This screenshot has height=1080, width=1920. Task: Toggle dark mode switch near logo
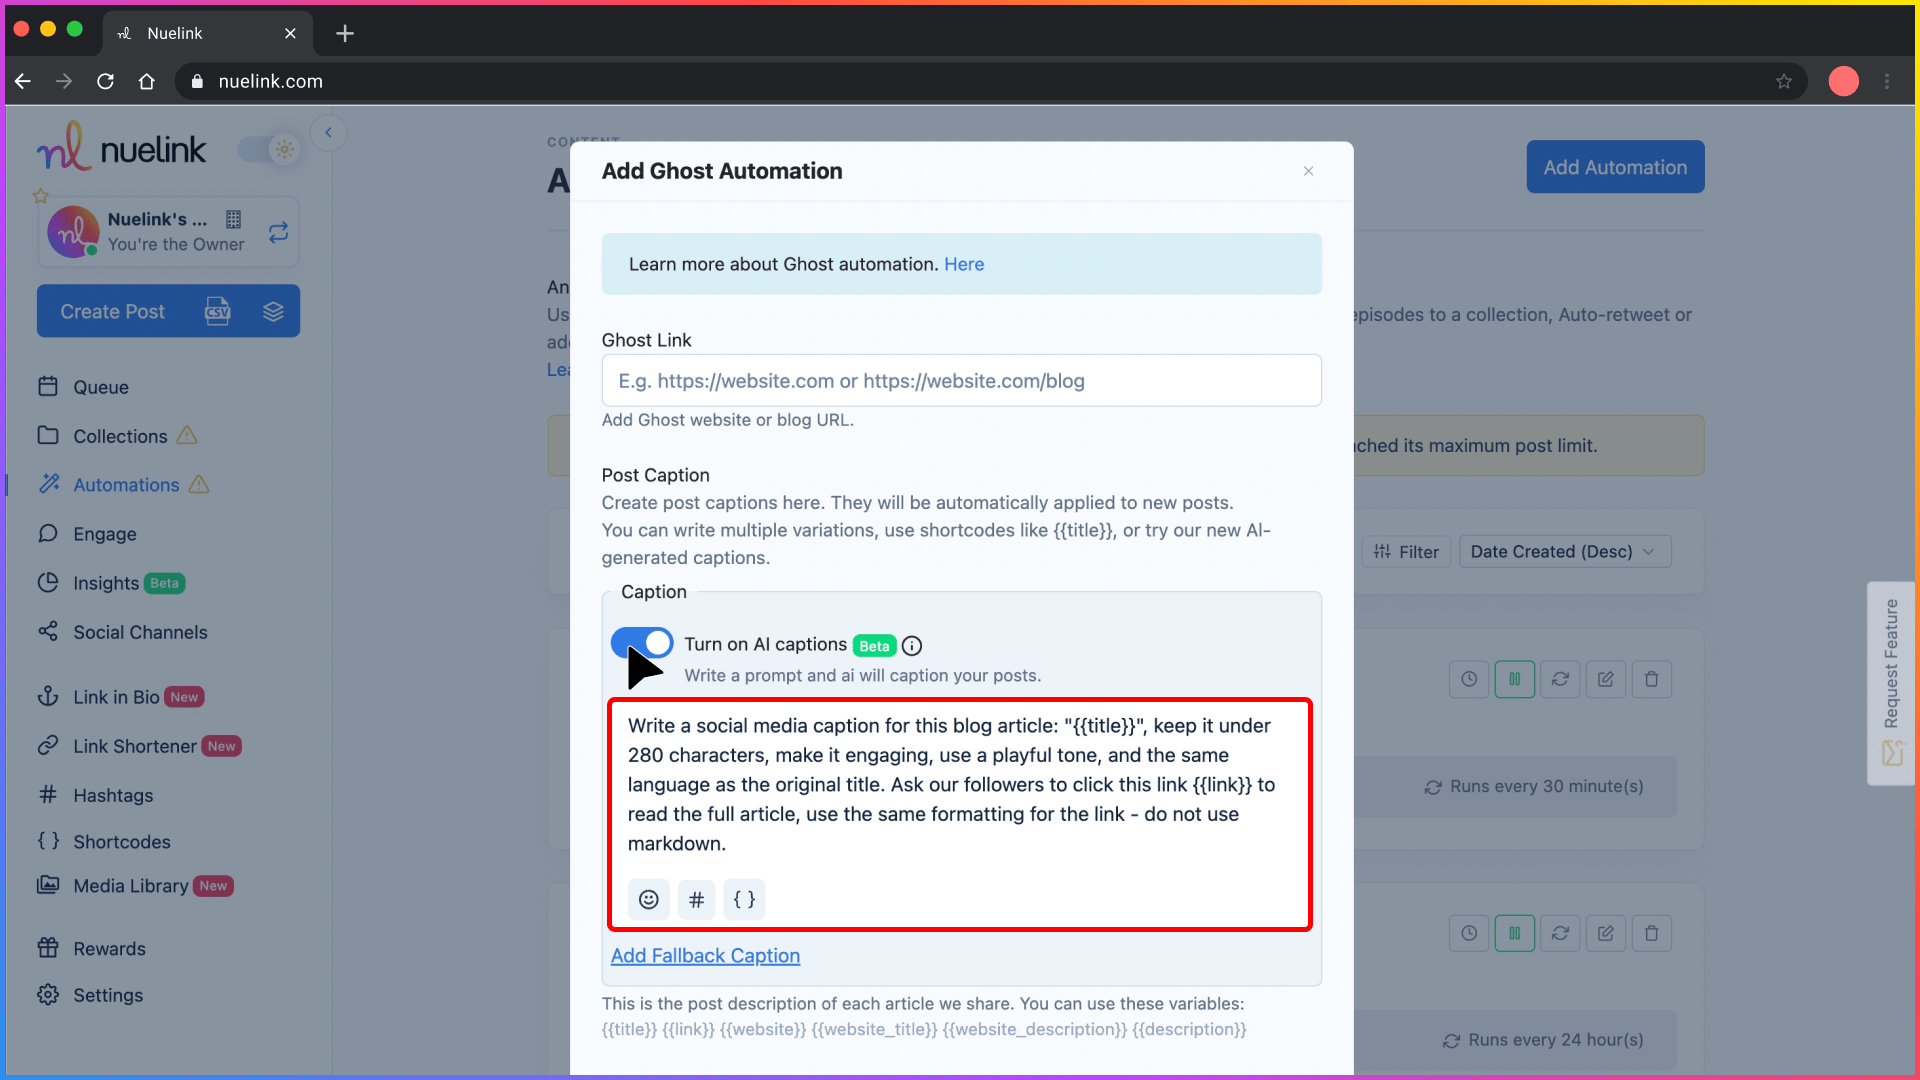tap(269, 150)
